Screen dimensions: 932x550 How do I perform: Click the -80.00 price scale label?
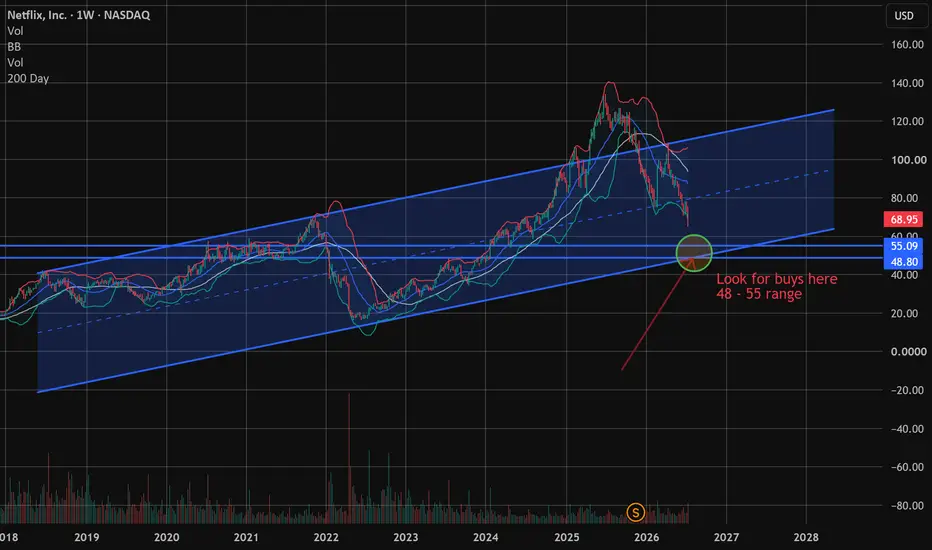point(907,506)
